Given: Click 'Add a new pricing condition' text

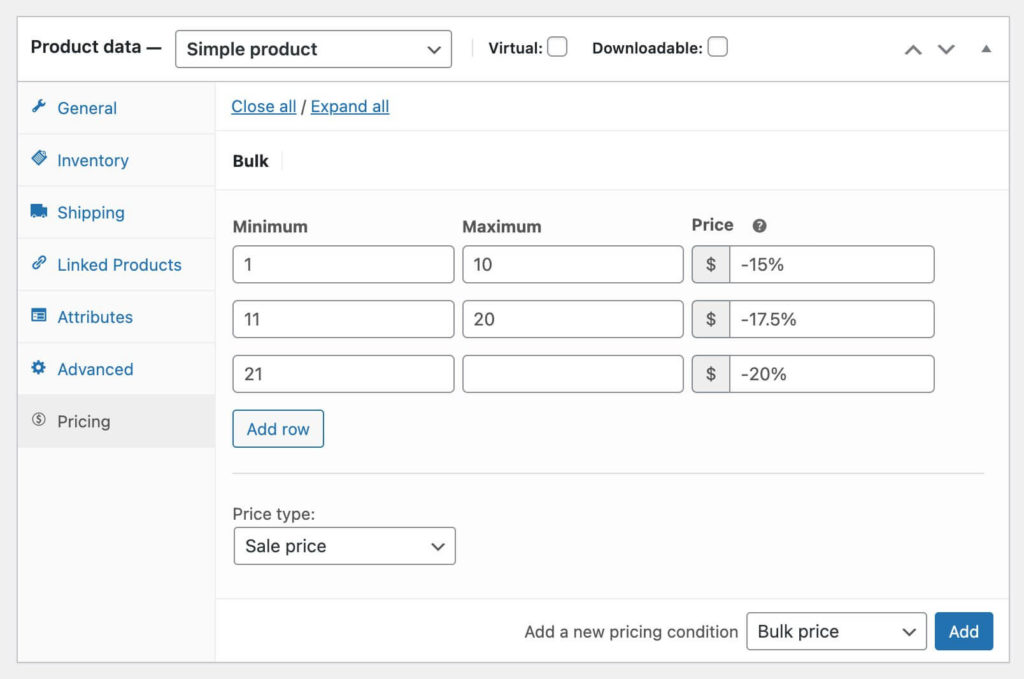Looking at the screenshot, I should point(631,632).
